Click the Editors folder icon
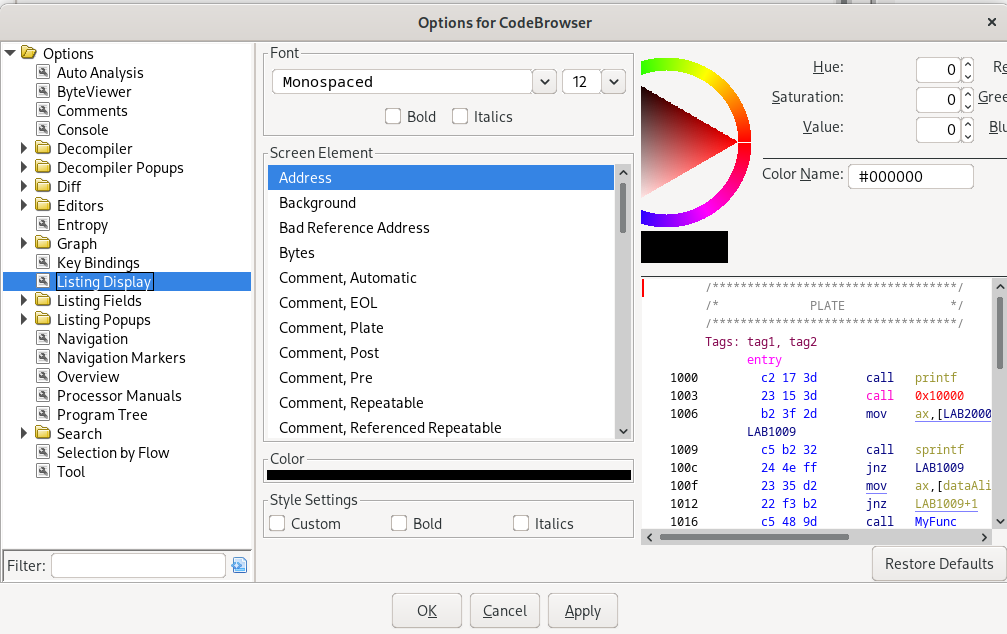Image resolution: width=1007 pixels, height=634 pixels. pyautogui.click(x=43, y=205)
